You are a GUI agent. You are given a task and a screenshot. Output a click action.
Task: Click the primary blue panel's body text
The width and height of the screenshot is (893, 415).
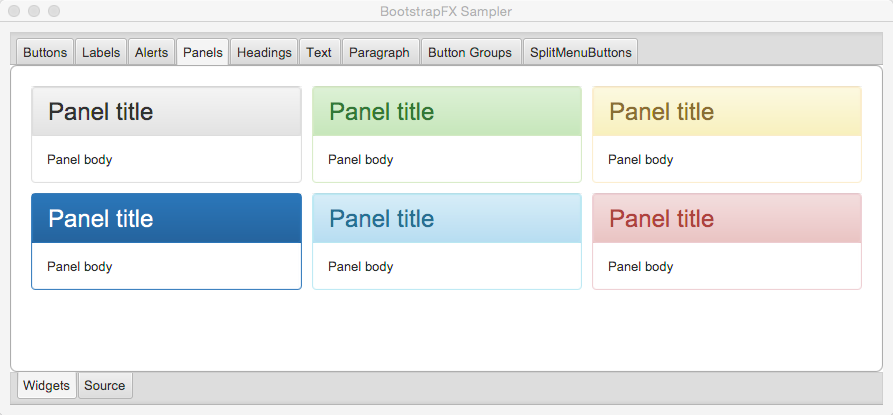[x=80, y=266]
